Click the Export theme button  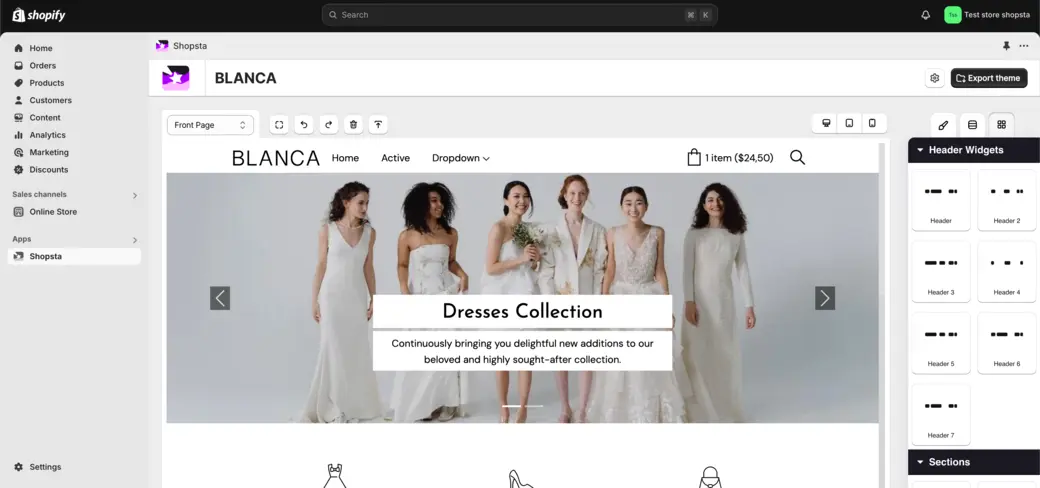click(x=988, y=78)
